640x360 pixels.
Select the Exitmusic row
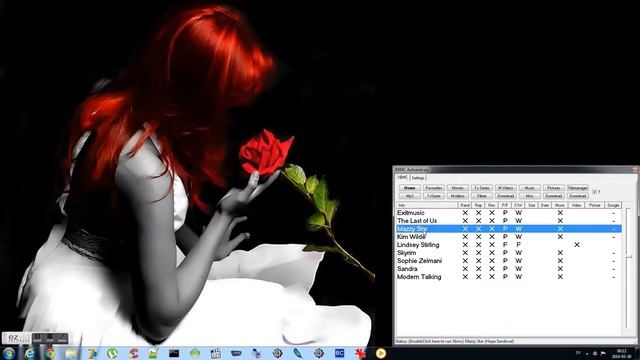pyautogui.click(x=509, y=213)
